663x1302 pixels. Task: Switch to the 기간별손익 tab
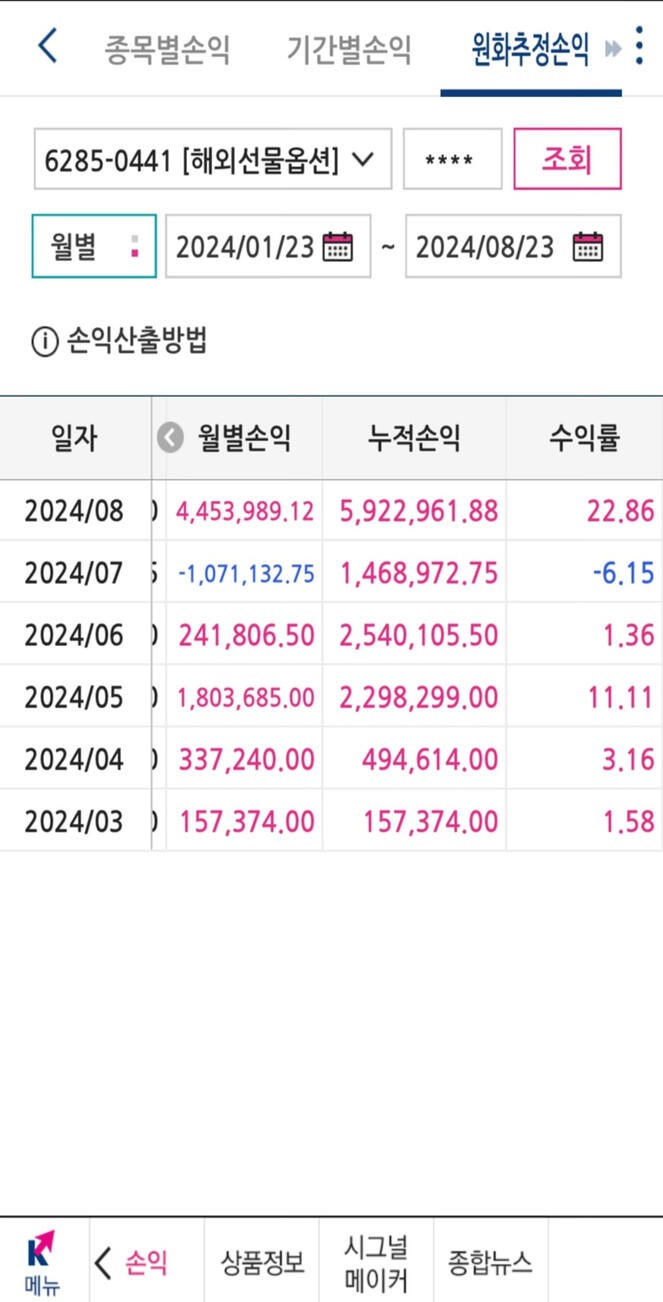point(348,49)
